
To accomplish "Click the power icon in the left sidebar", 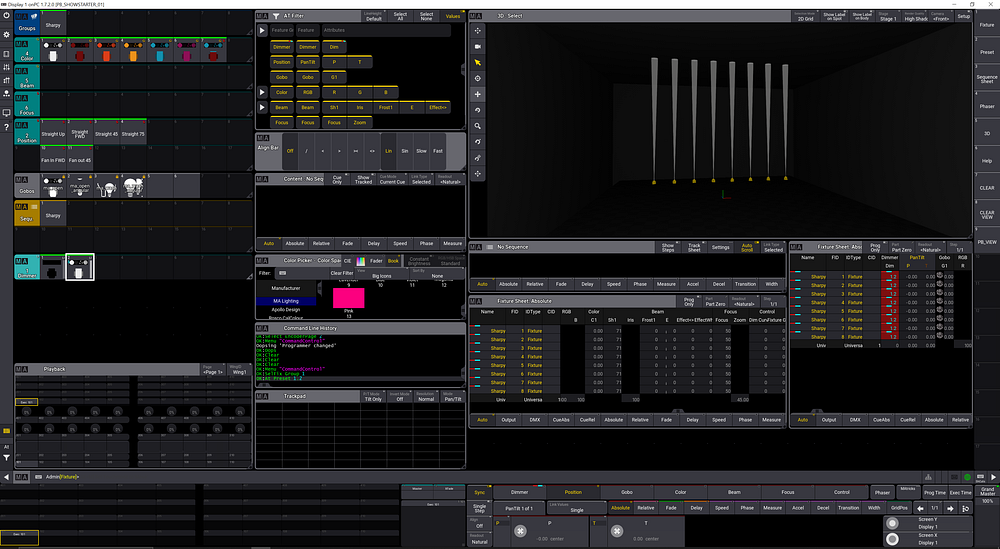I will click(x=7, y=17).
